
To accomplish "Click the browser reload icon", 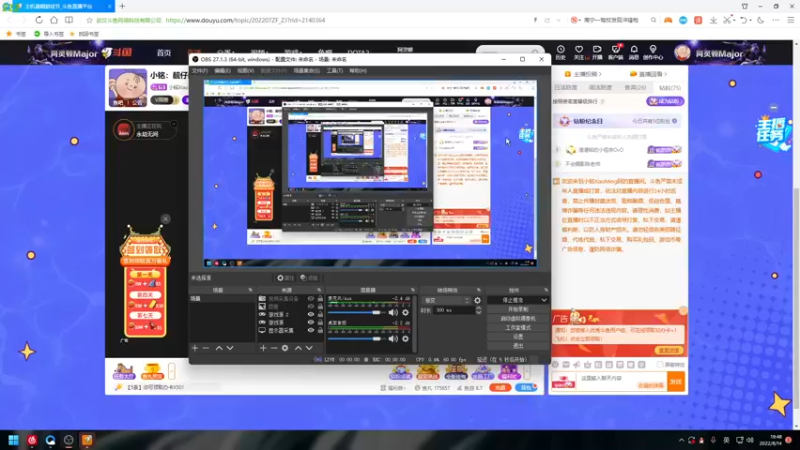I will [39, 20].
